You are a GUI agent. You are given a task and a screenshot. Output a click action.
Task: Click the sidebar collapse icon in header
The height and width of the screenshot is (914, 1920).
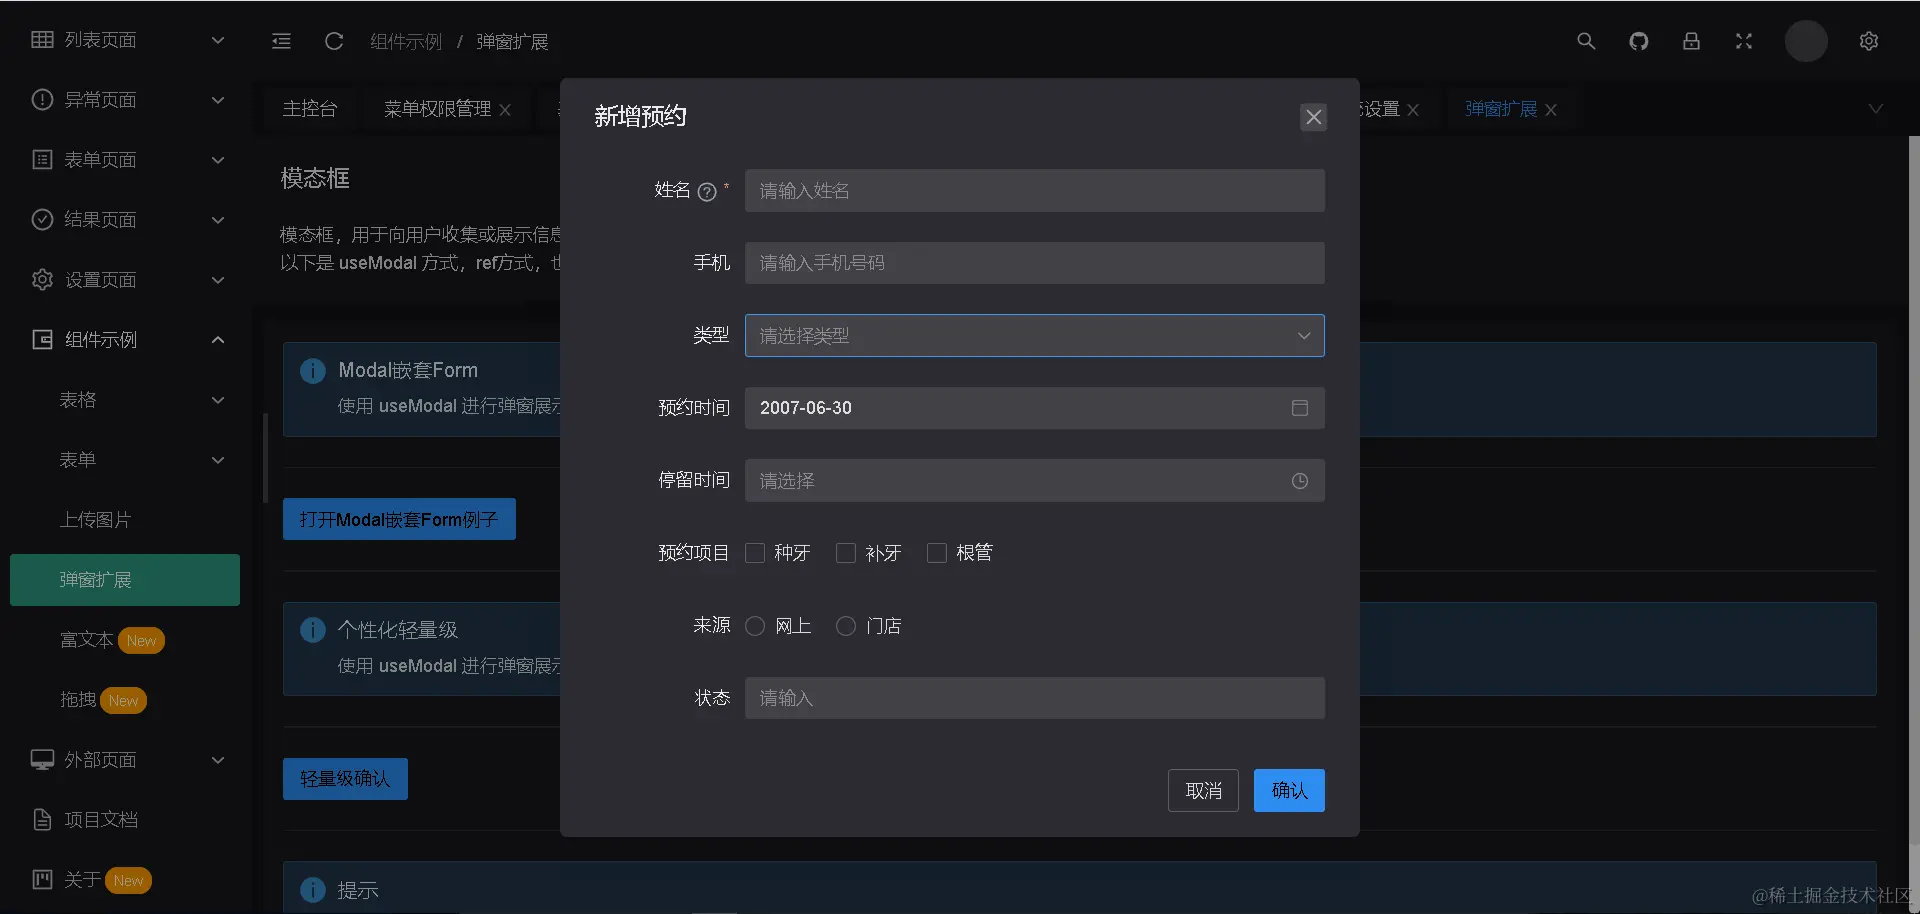[281, 41]
